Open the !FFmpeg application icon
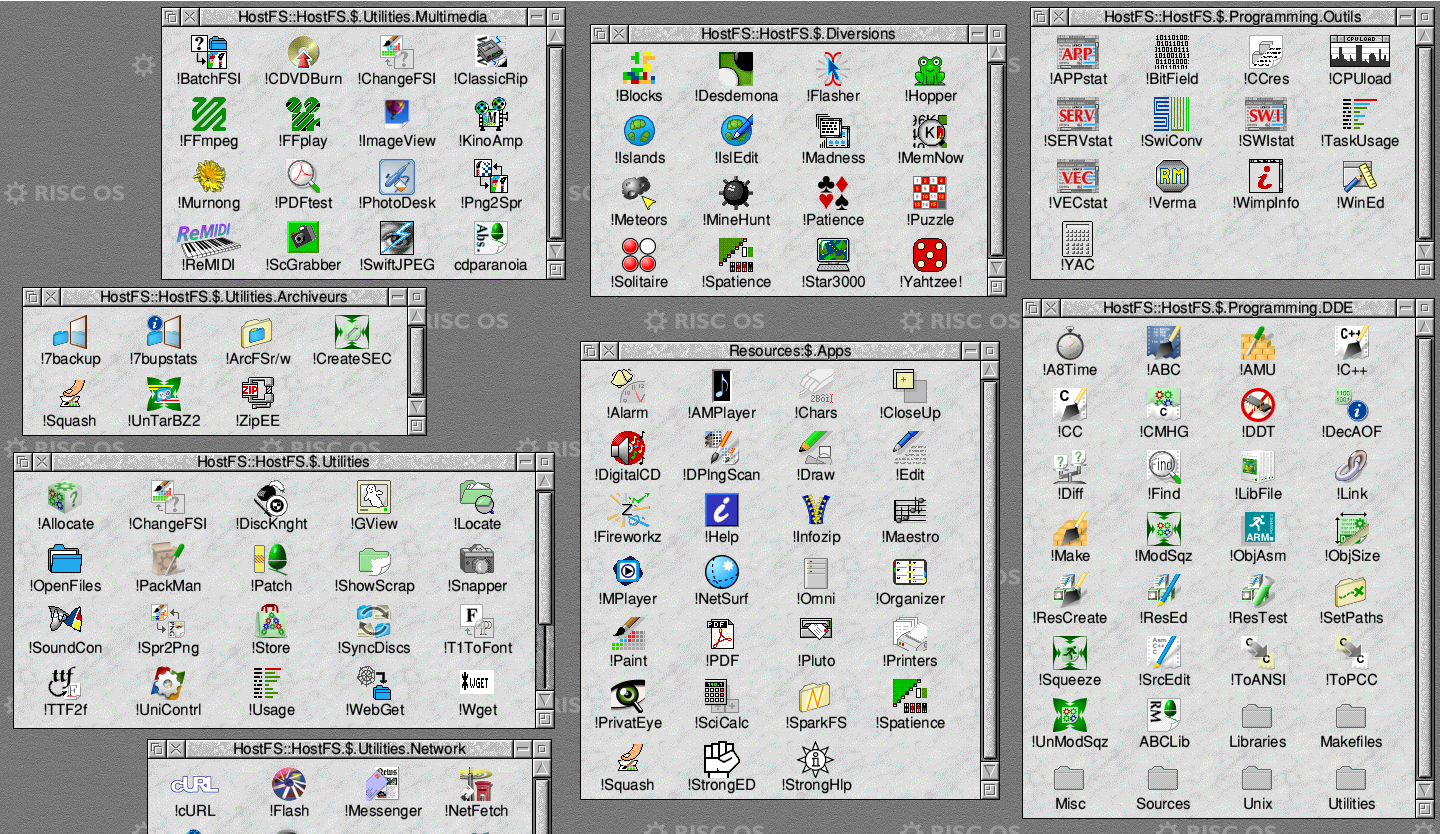 click(210, 115)
